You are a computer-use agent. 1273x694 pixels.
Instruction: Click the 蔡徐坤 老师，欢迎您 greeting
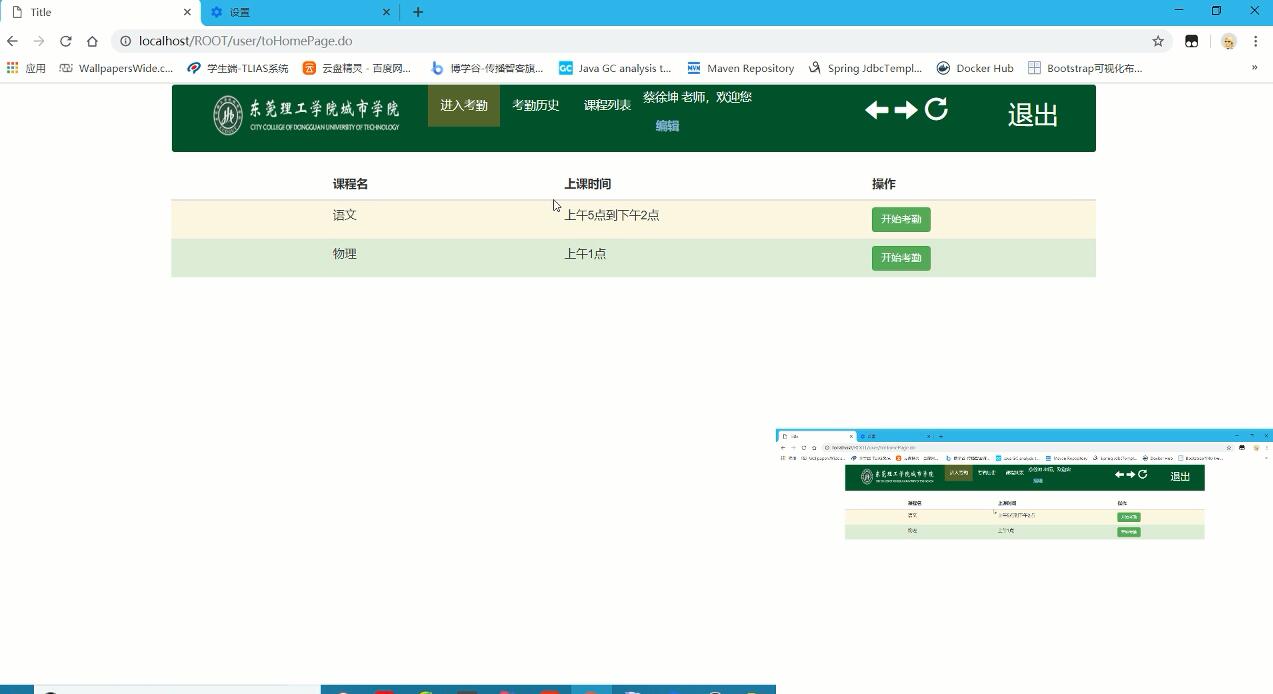(697, 97)
